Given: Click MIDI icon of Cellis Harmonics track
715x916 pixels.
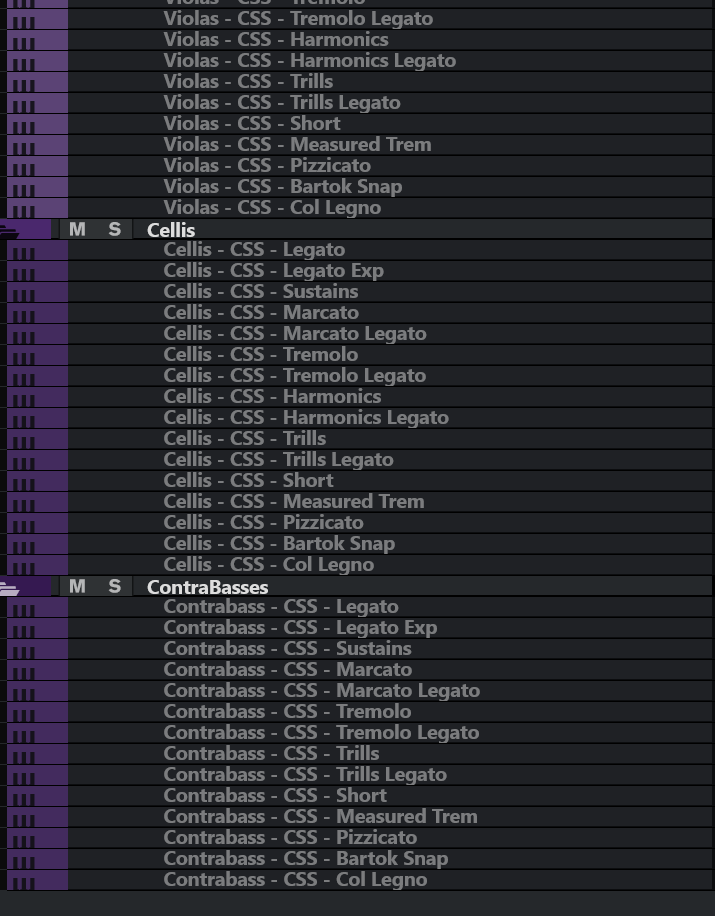Looking at the screenshot, I should [x=22, y=398].
